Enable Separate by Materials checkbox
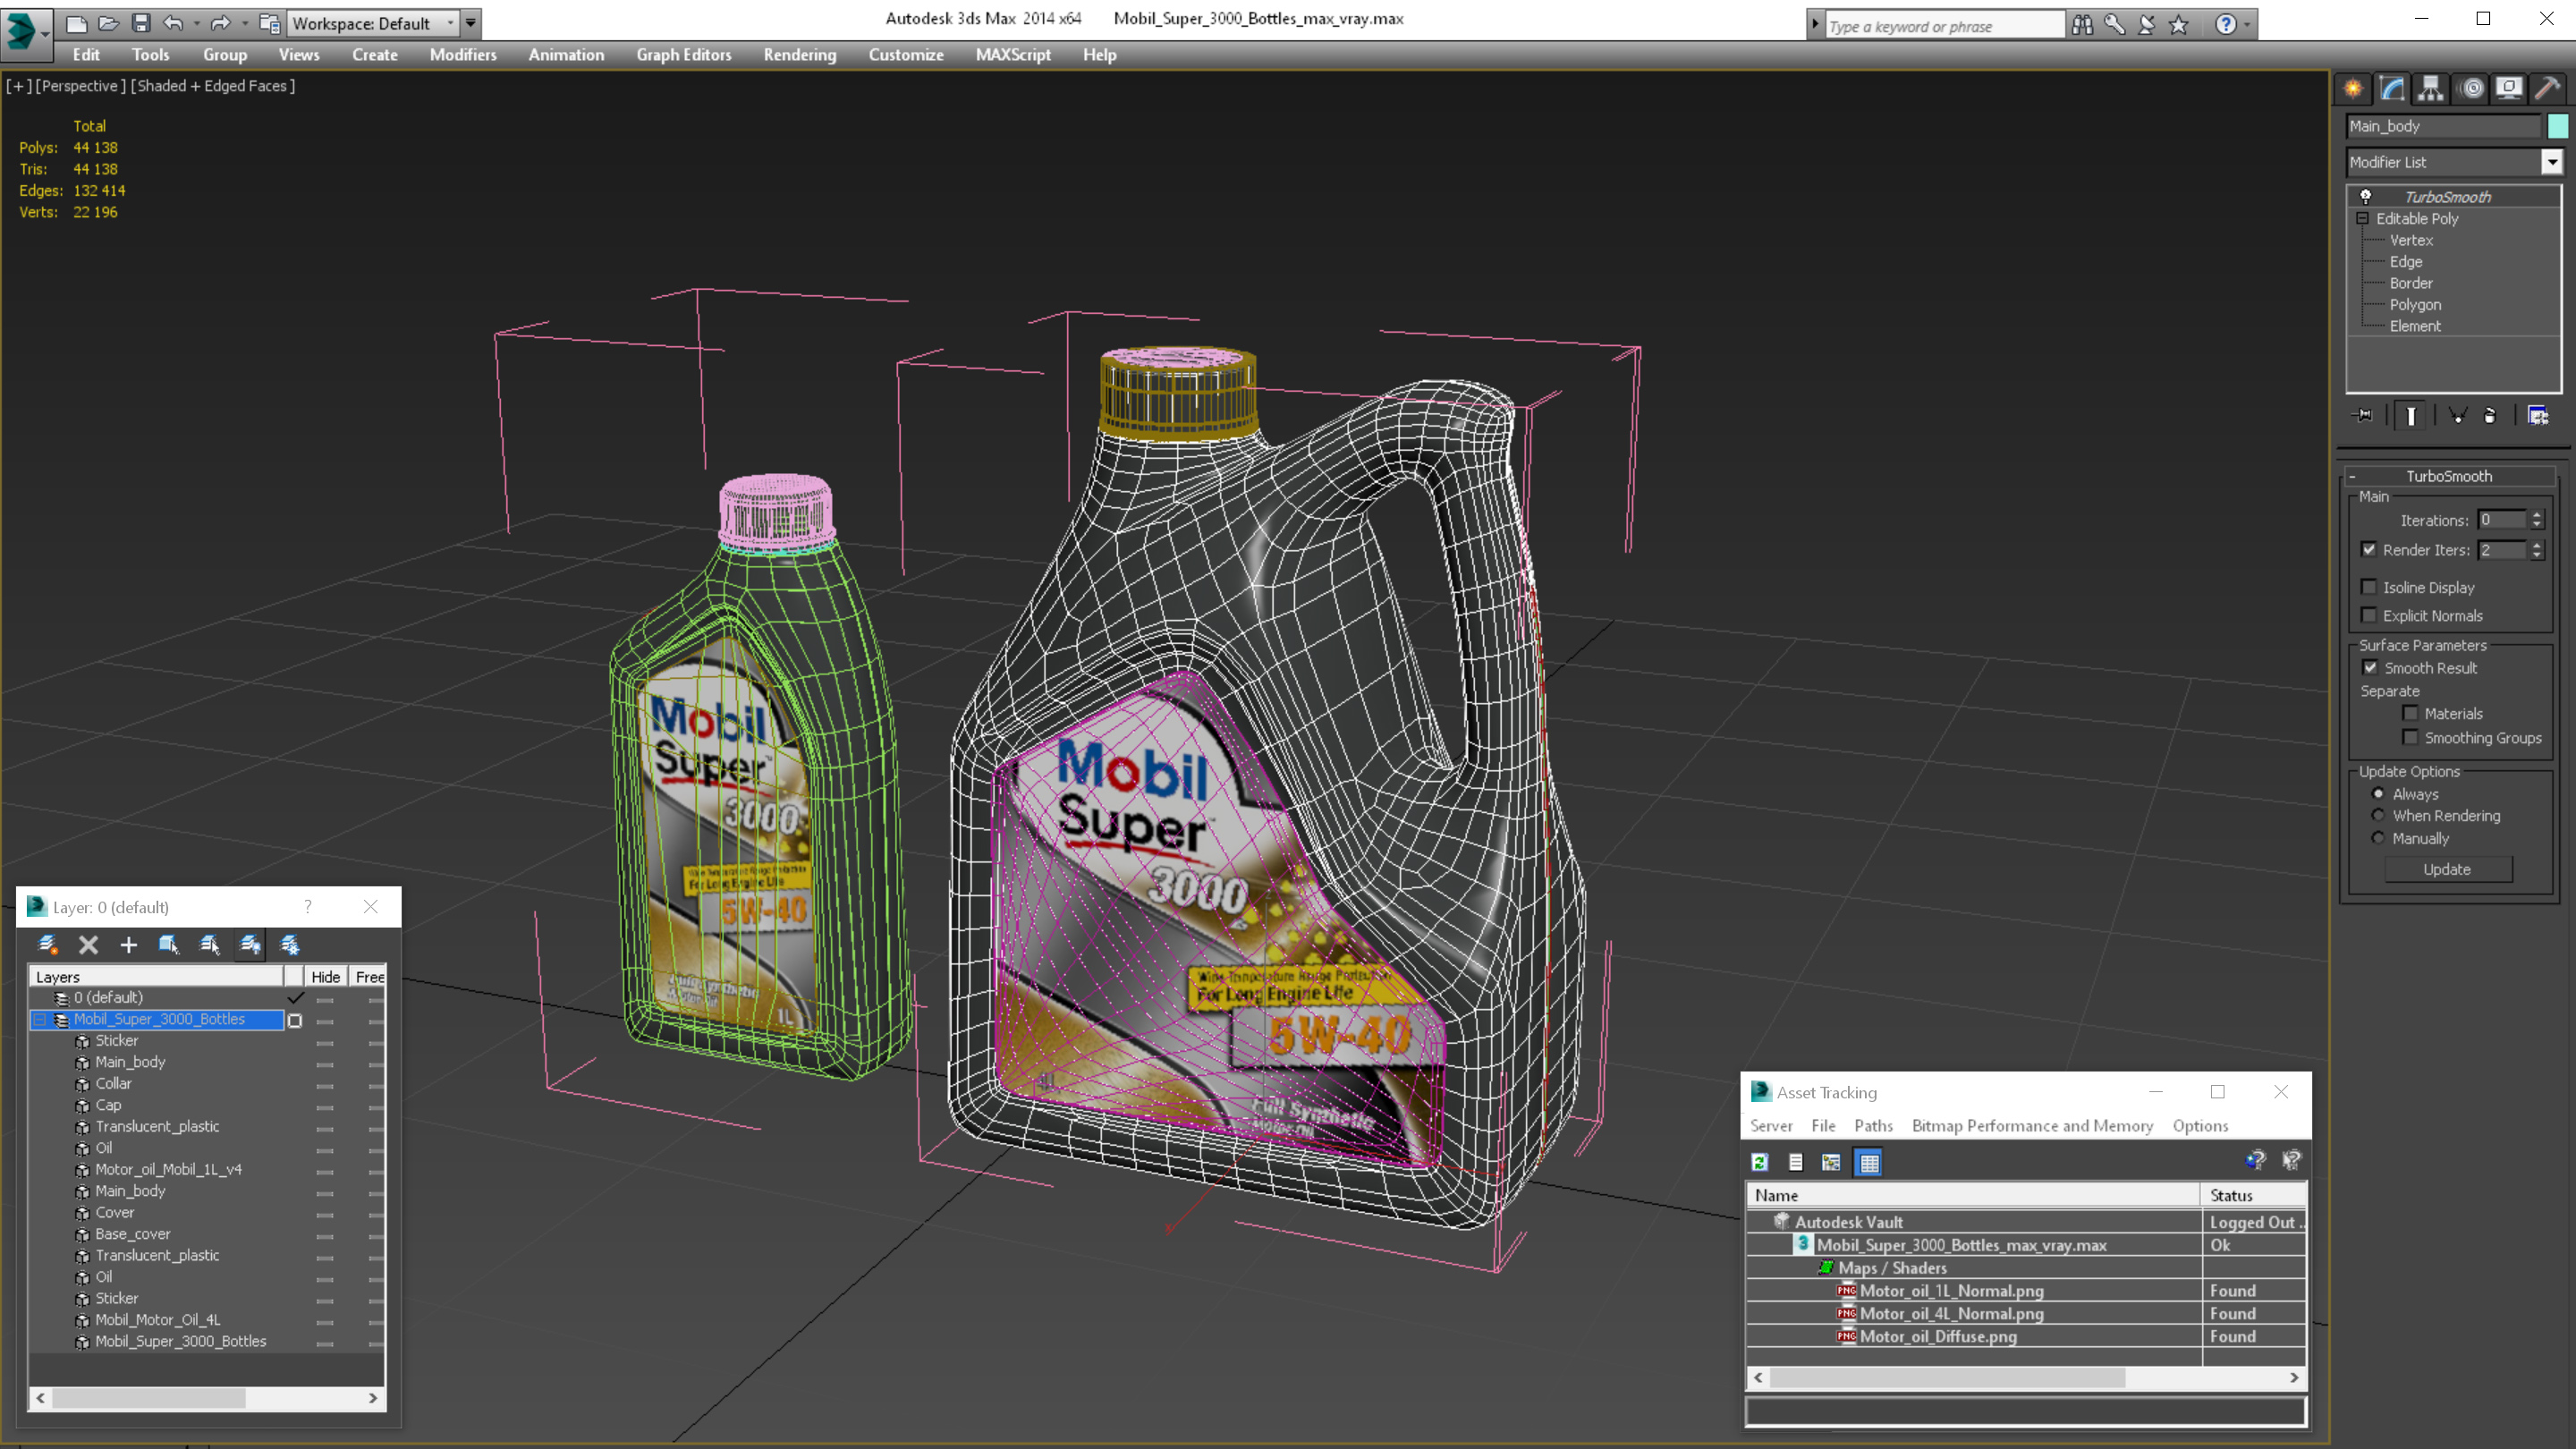Screen dimensions: 2576x1449 2410,713
